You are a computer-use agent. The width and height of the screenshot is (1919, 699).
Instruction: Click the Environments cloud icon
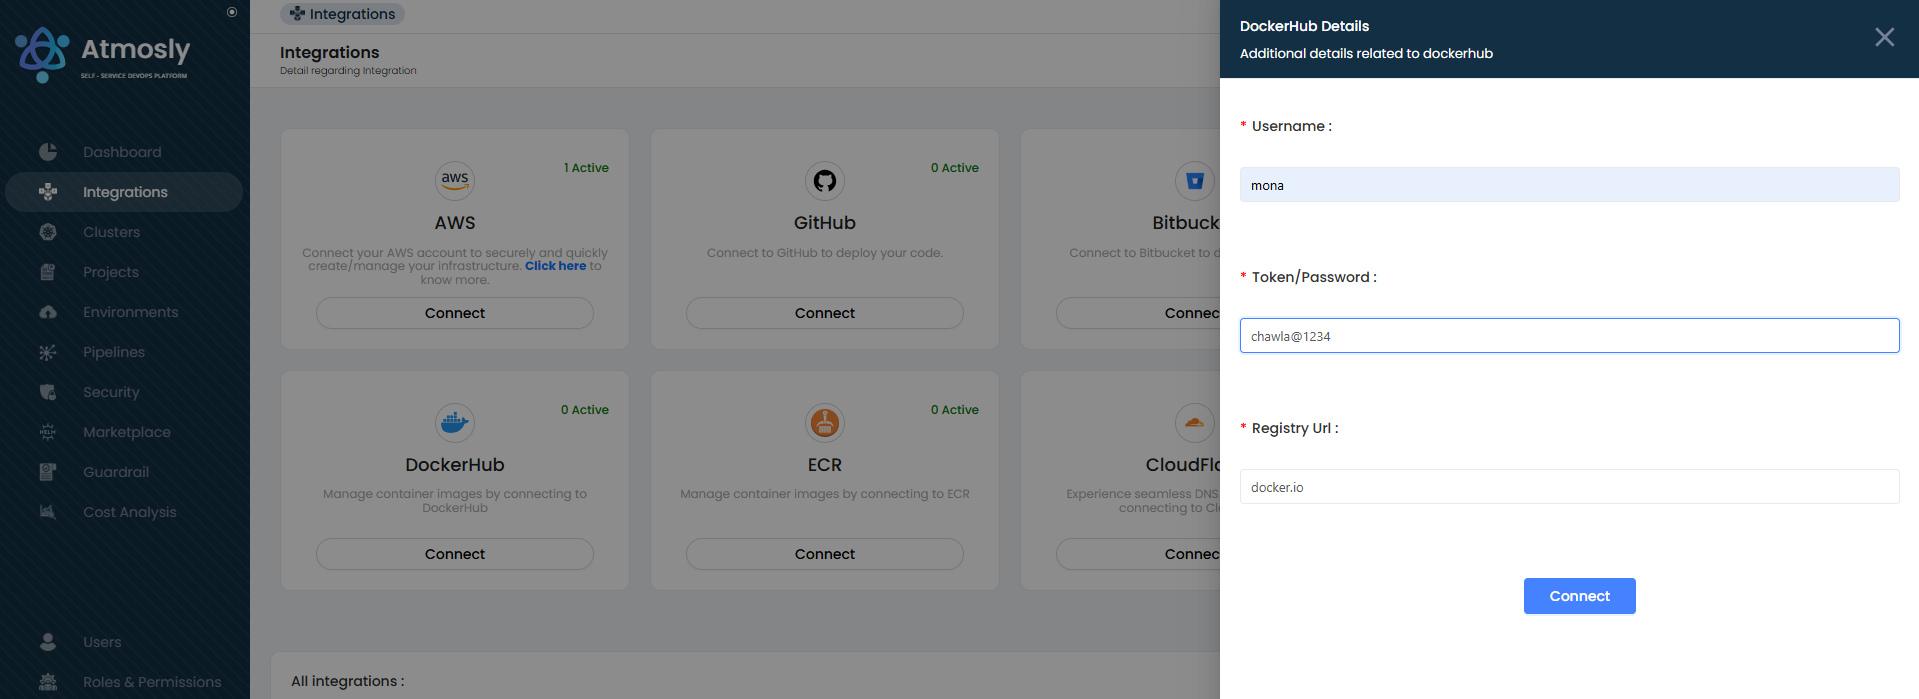(48, 312)
